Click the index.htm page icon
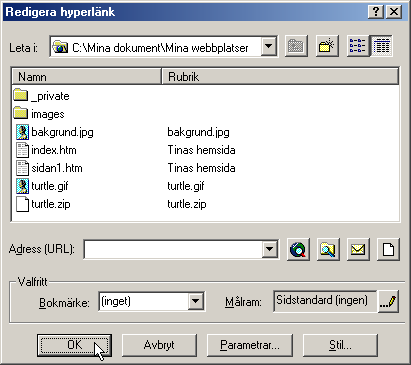The width and height of the screenshot is (411, 365). pyautogui.click(x=22, y=150)
